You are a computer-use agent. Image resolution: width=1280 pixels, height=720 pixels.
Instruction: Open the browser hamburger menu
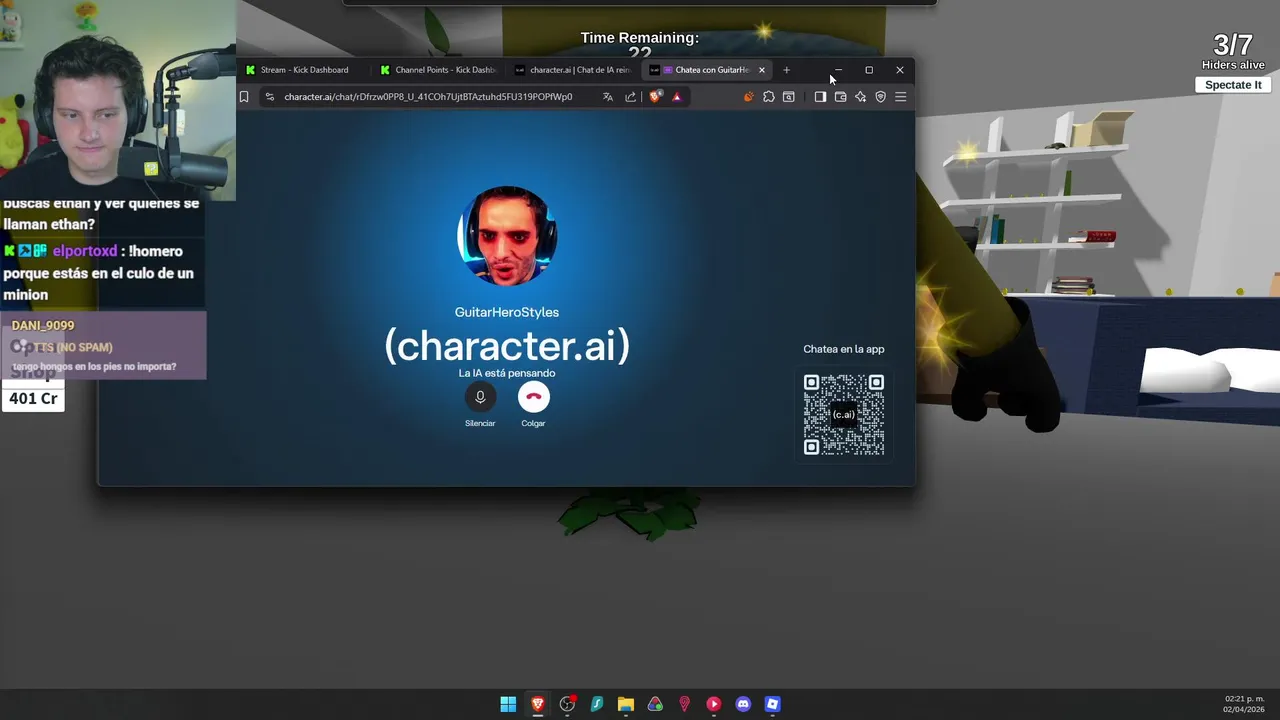(x=901, y=97)
